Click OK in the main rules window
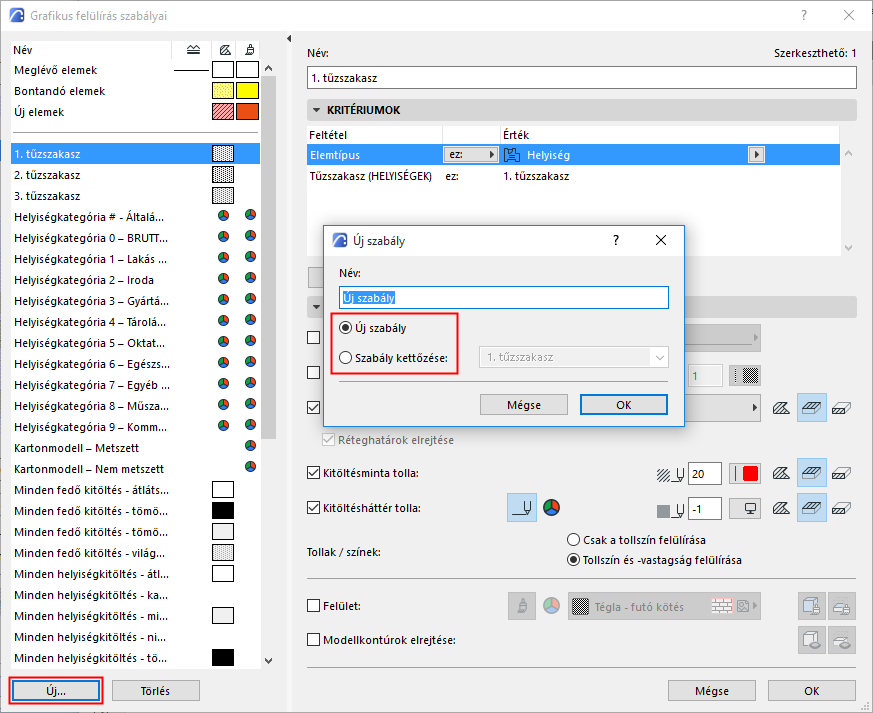 811,691
